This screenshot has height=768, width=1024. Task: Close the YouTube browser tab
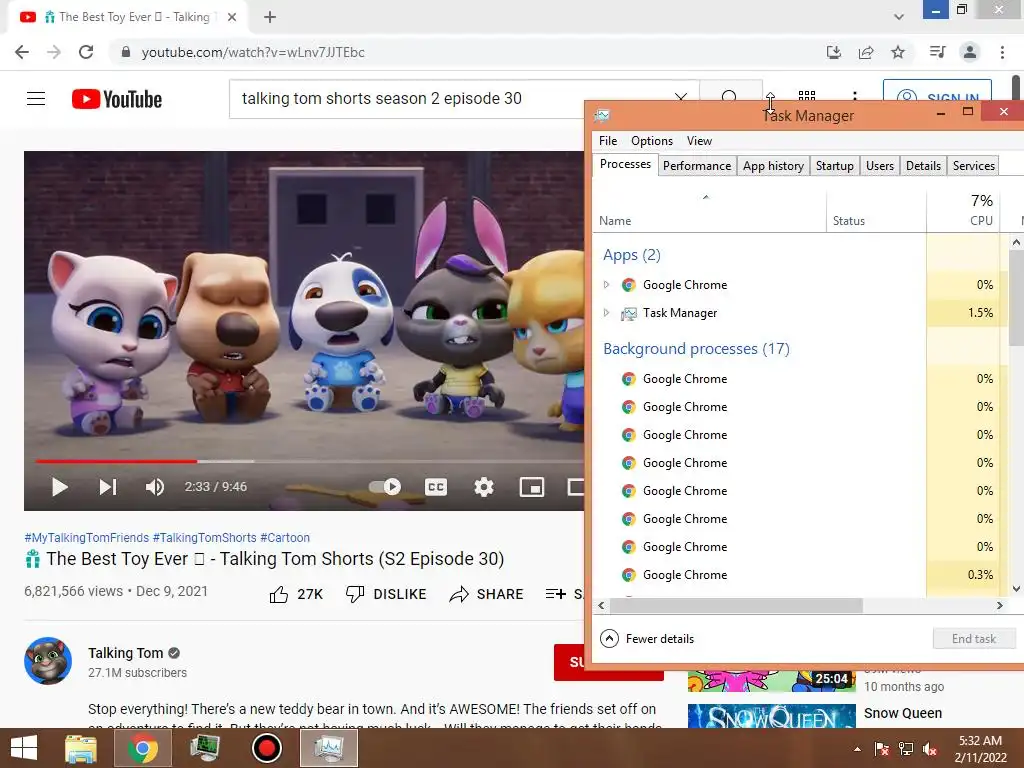(x=232, y=17)
